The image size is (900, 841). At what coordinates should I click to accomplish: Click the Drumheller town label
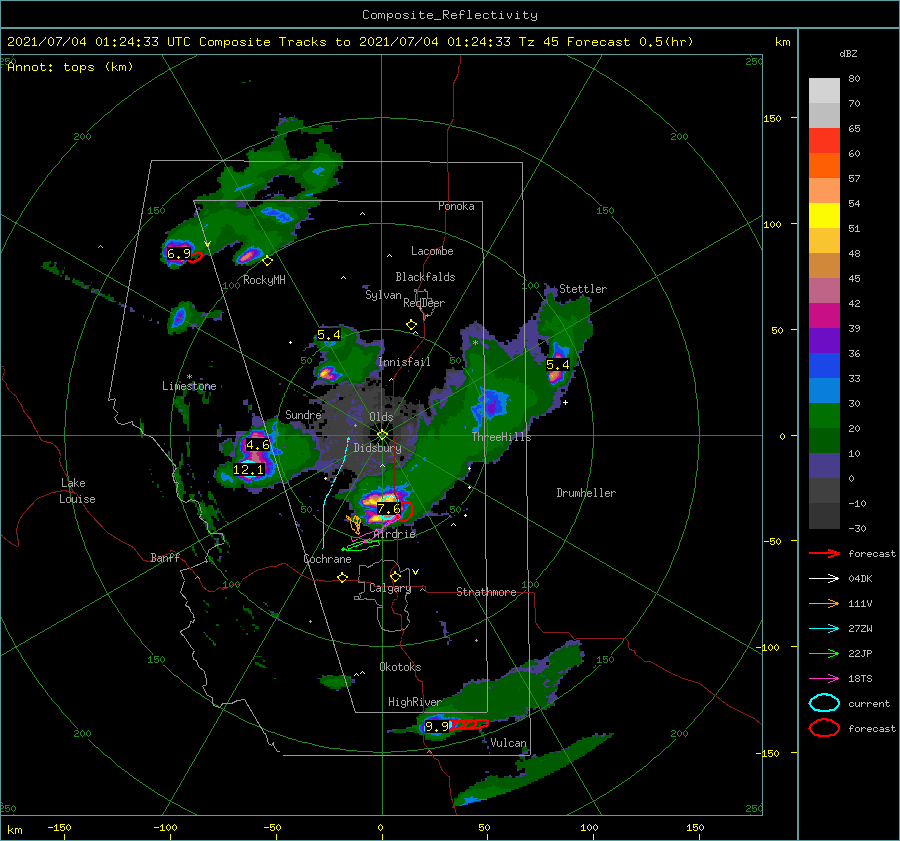(x=586, y=493)
